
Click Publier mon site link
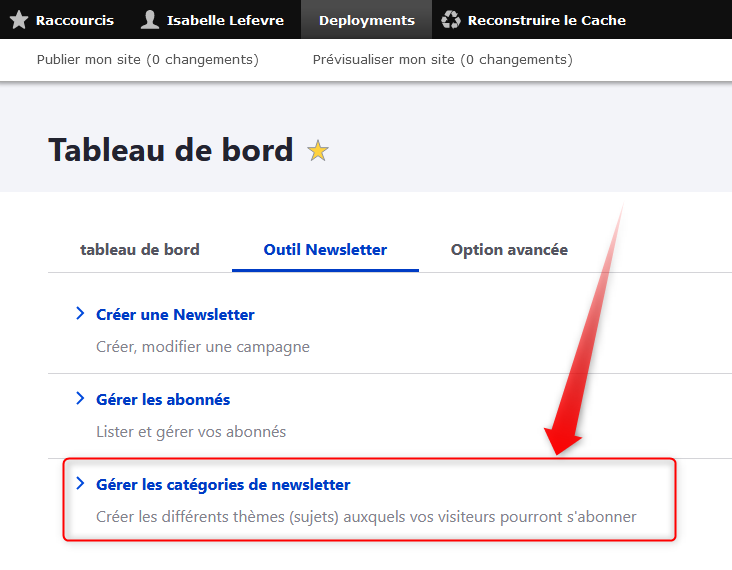147,60
